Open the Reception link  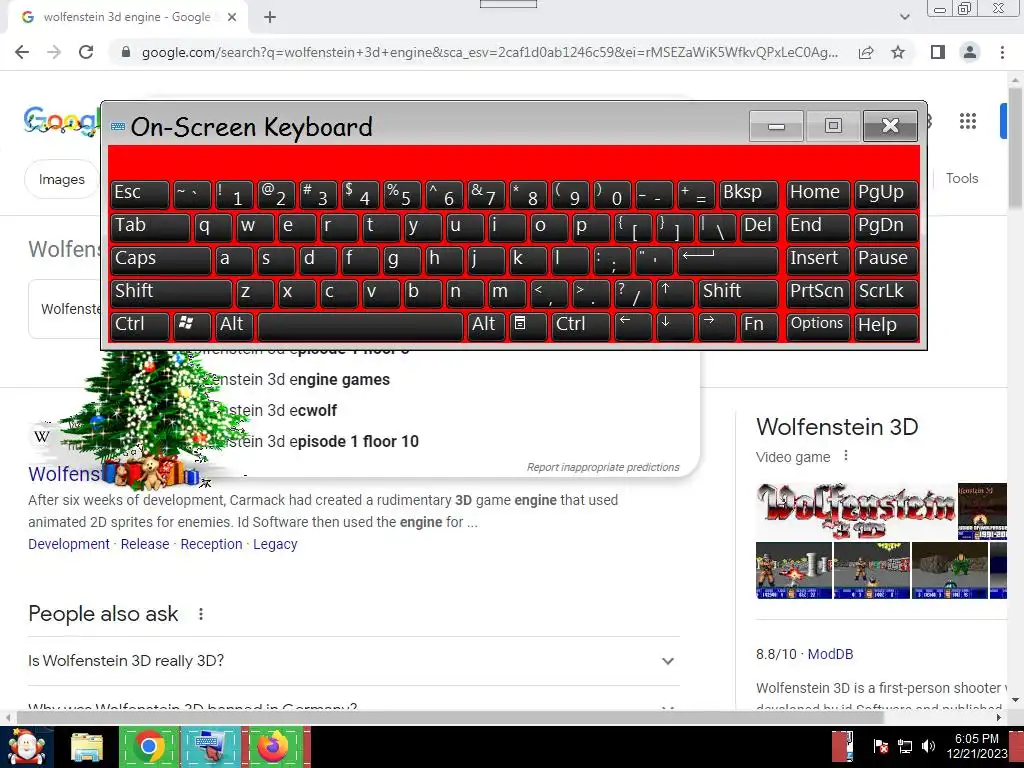[211, 544]
